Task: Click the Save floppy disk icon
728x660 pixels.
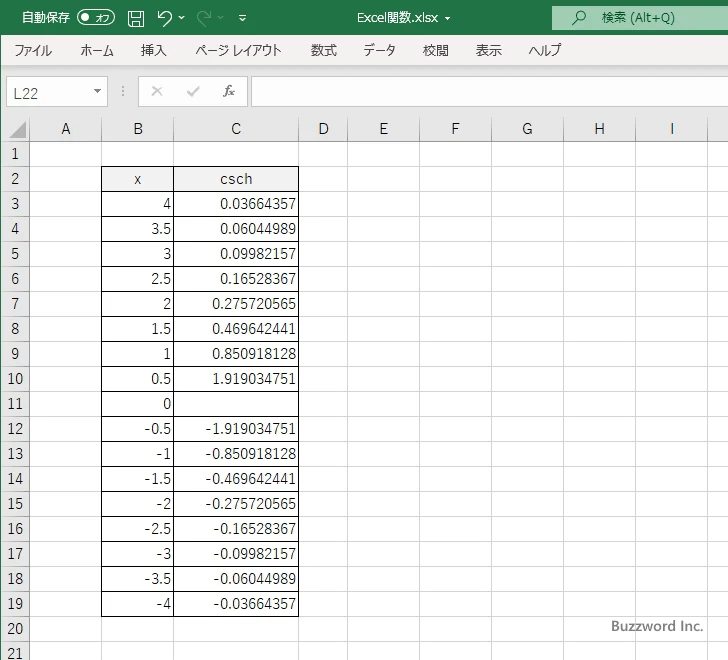Action: pos(136,18)
